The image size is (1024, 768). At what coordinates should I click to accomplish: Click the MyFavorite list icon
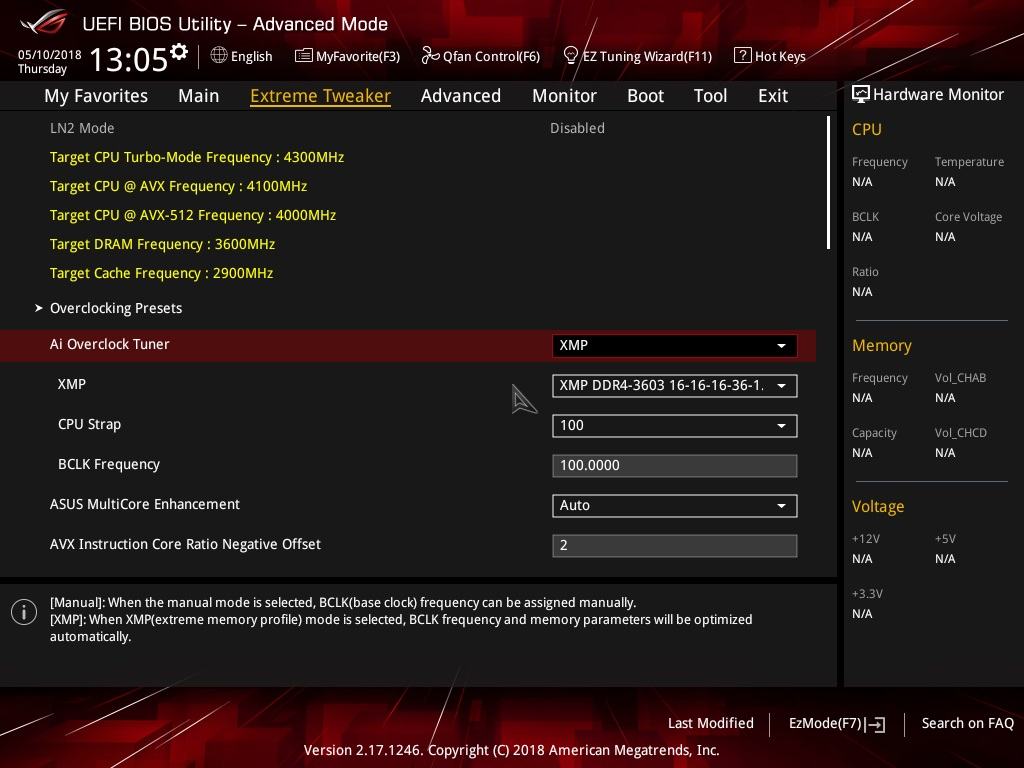click(304, 56)
